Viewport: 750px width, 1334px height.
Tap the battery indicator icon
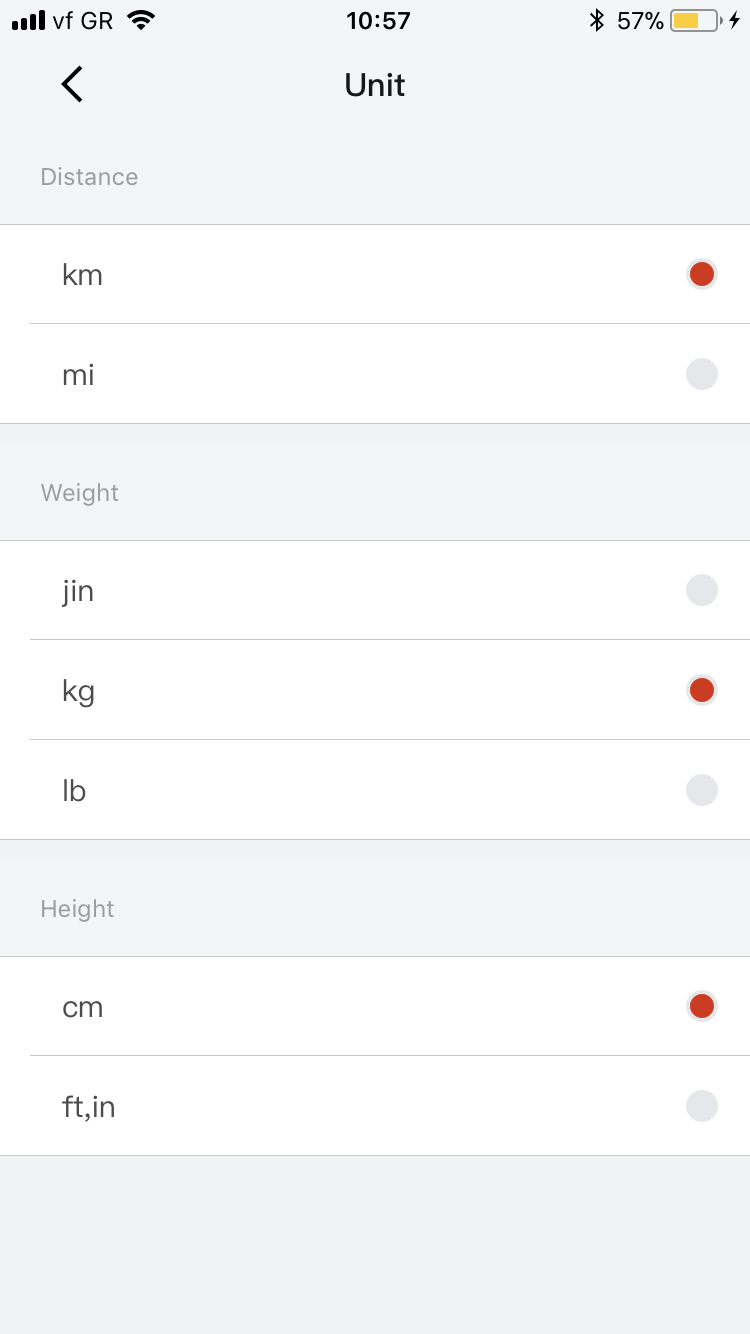point(696,20)
